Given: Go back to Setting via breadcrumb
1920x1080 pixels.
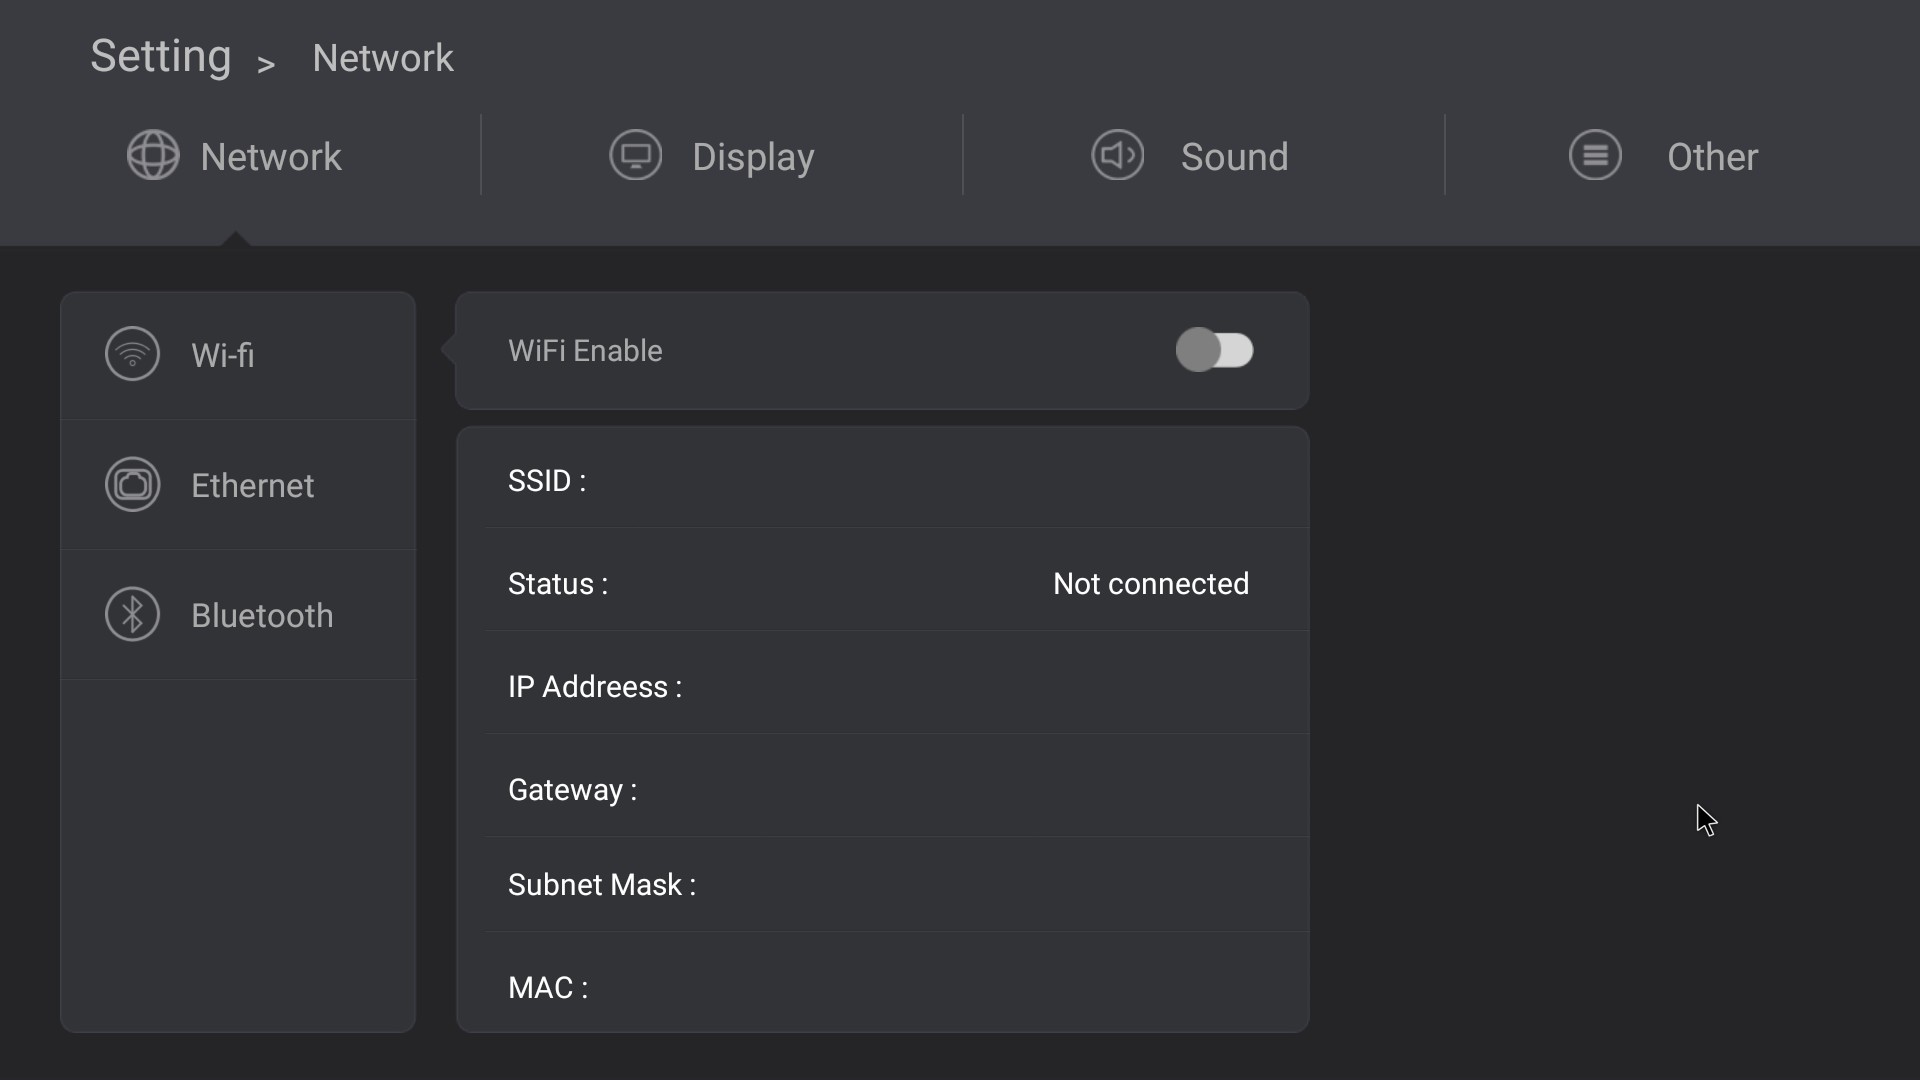Looking at the screenshot, I should (161, 57).
